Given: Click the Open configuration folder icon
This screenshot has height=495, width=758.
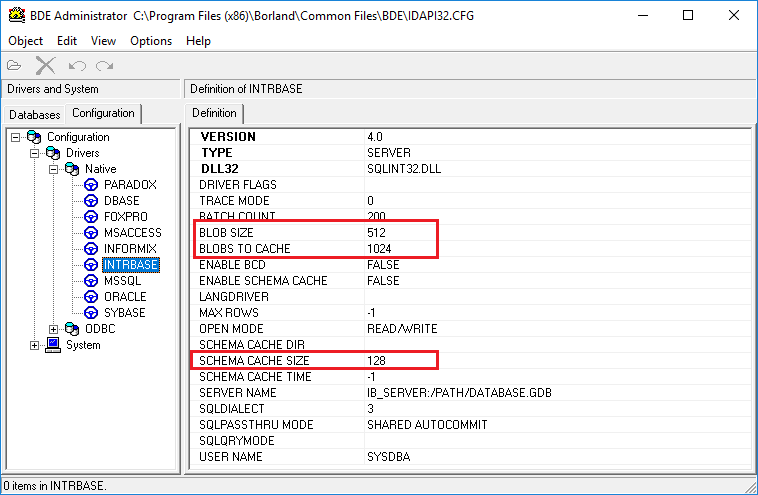Looking at the screenshot, I should click(14, 65).
